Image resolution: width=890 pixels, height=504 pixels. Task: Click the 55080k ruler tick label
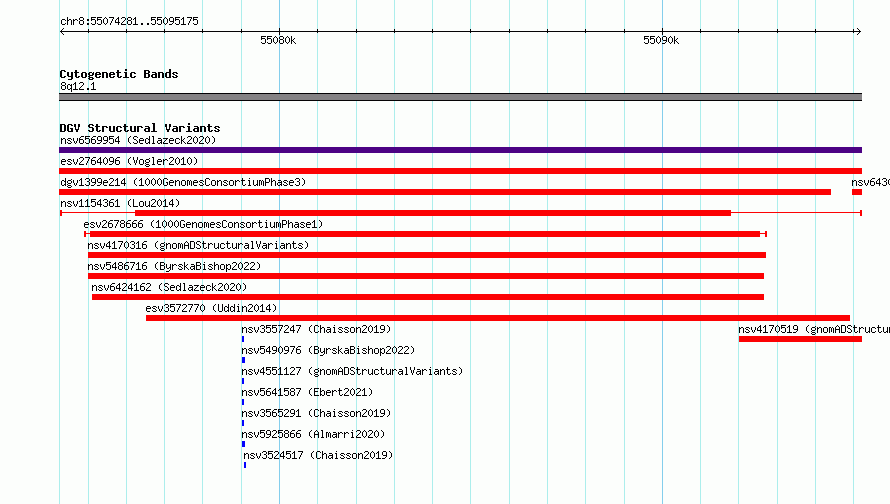click(278, 40)
